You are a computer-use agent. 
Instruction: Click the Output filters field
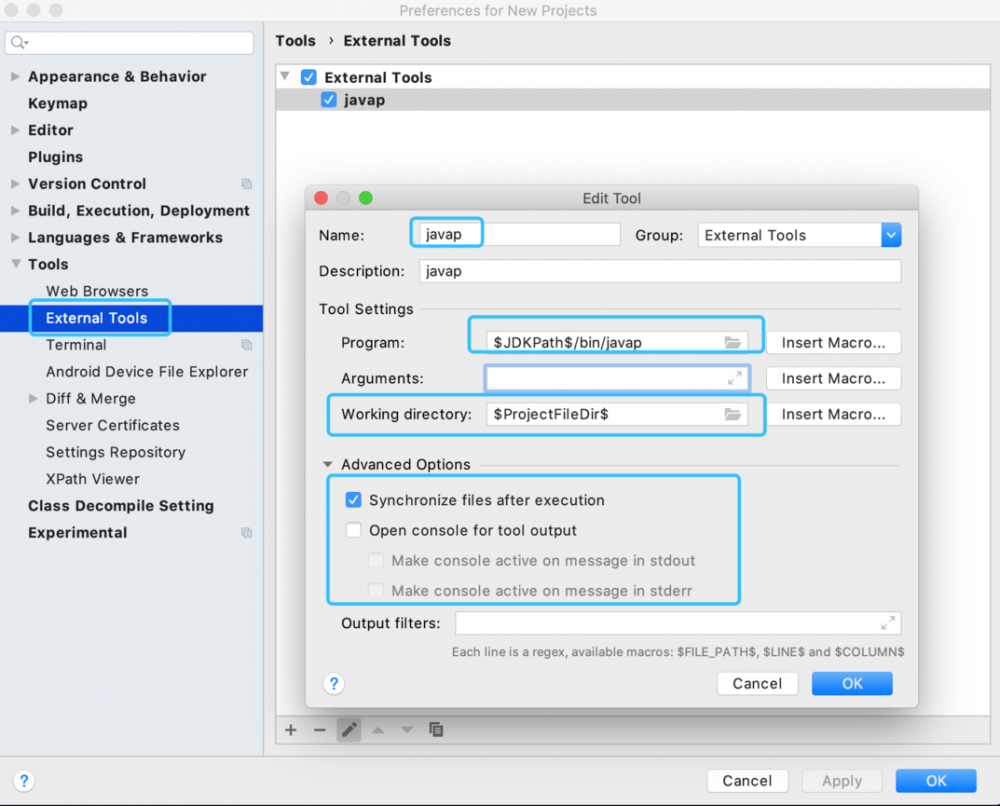[678, 623]
